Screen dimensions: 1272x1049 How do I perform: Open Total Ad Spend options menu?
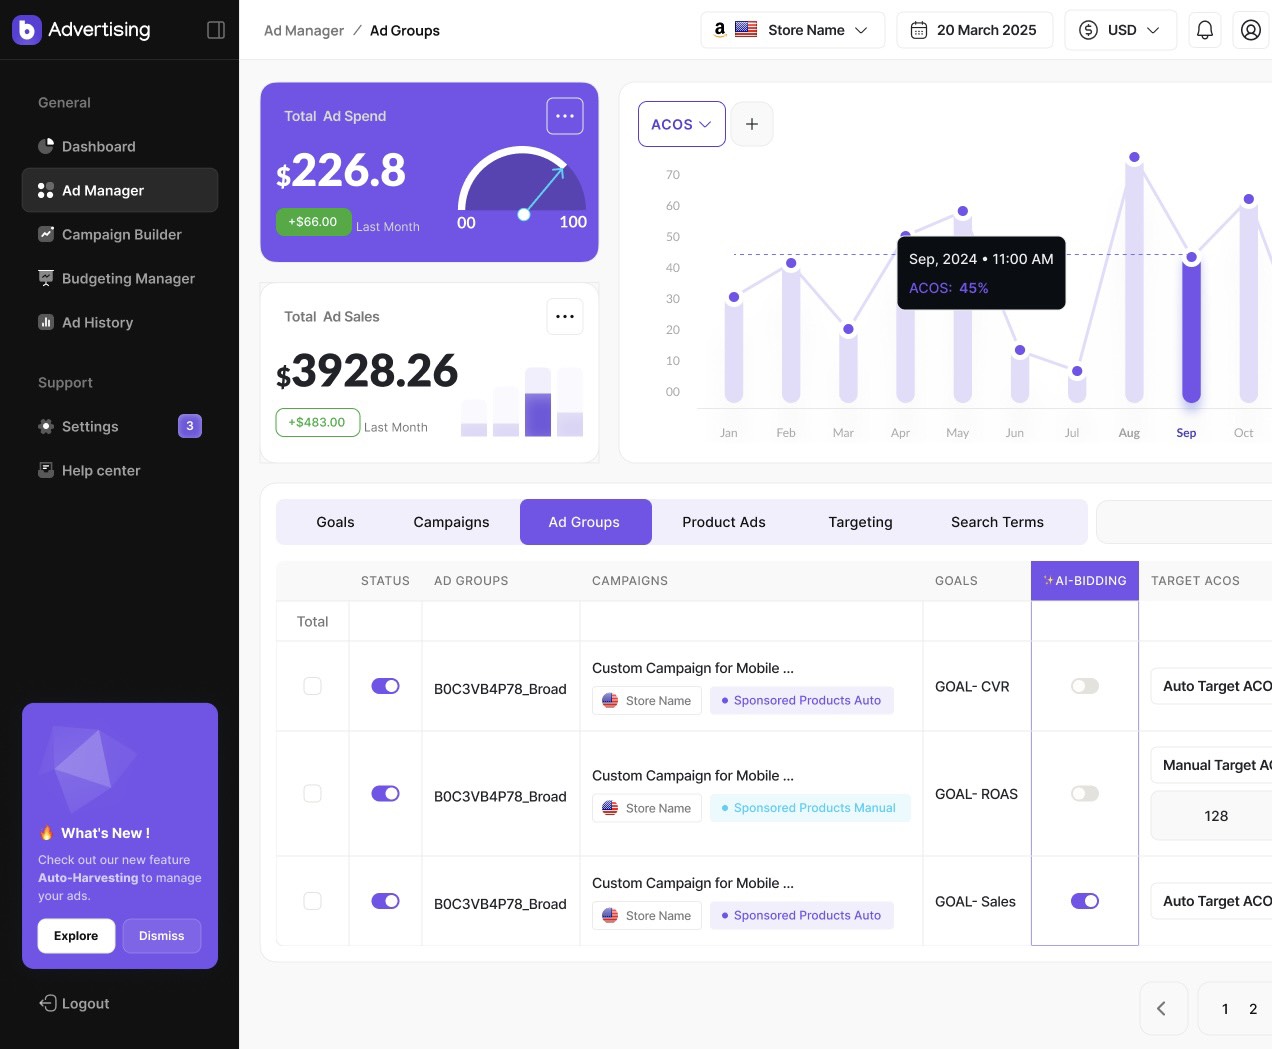pyautogui.click(x=565, y=116)
